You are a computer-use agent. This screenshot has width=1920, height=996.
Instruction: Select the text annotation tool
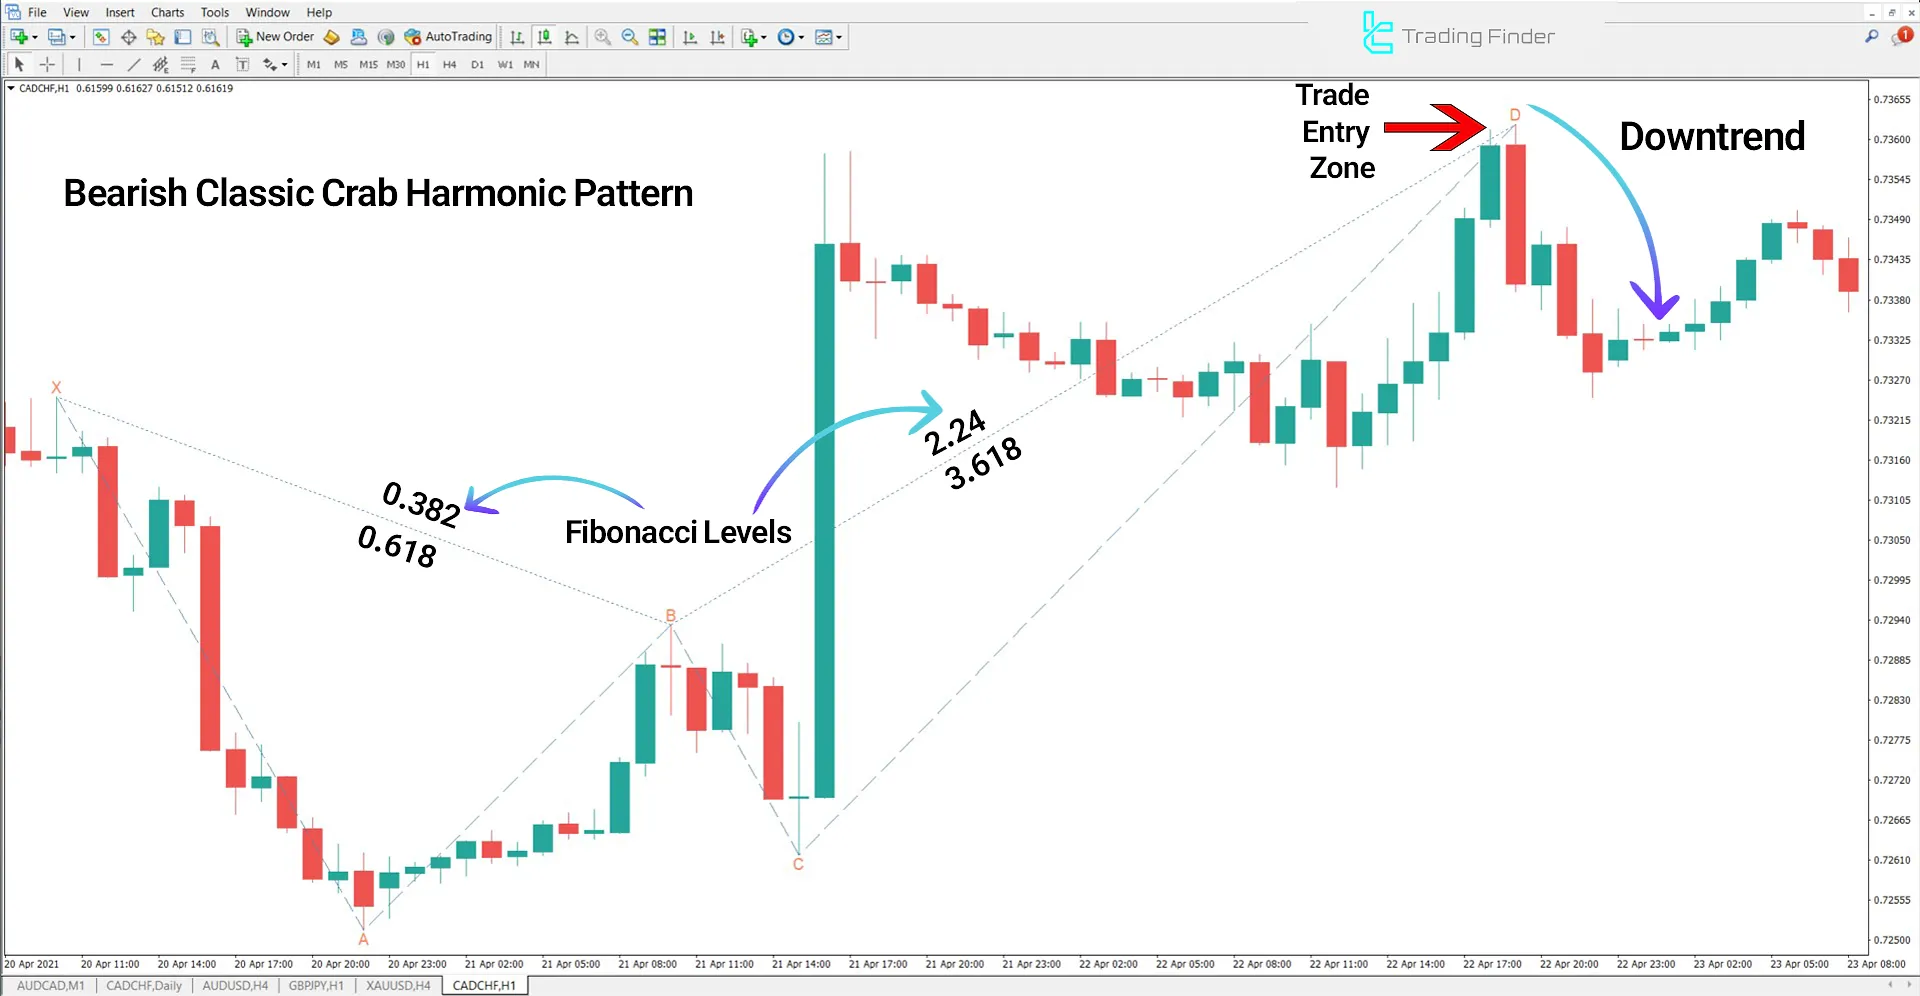(x=215, y=64)
